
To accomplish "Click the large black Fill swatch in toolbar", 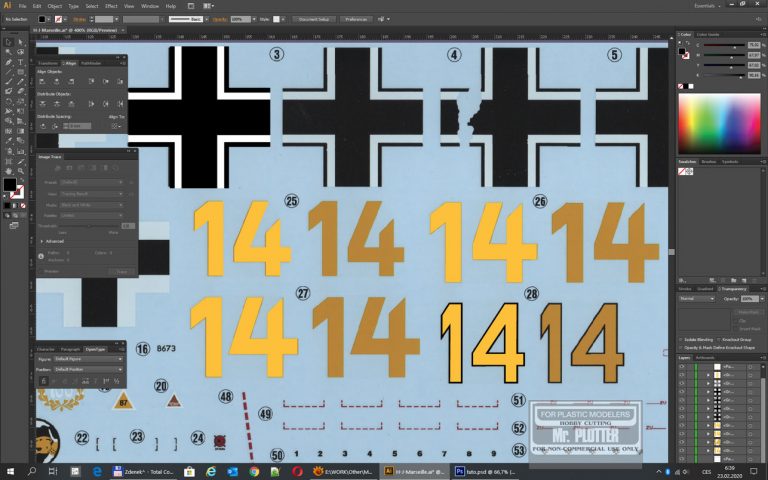I will [9, 185].
